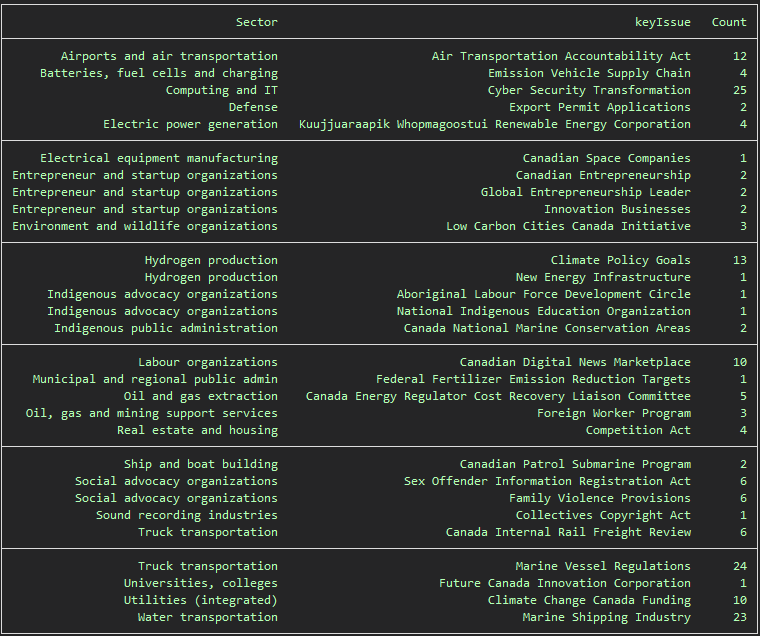Click the 'Sector' column header

tap(256, 22)
